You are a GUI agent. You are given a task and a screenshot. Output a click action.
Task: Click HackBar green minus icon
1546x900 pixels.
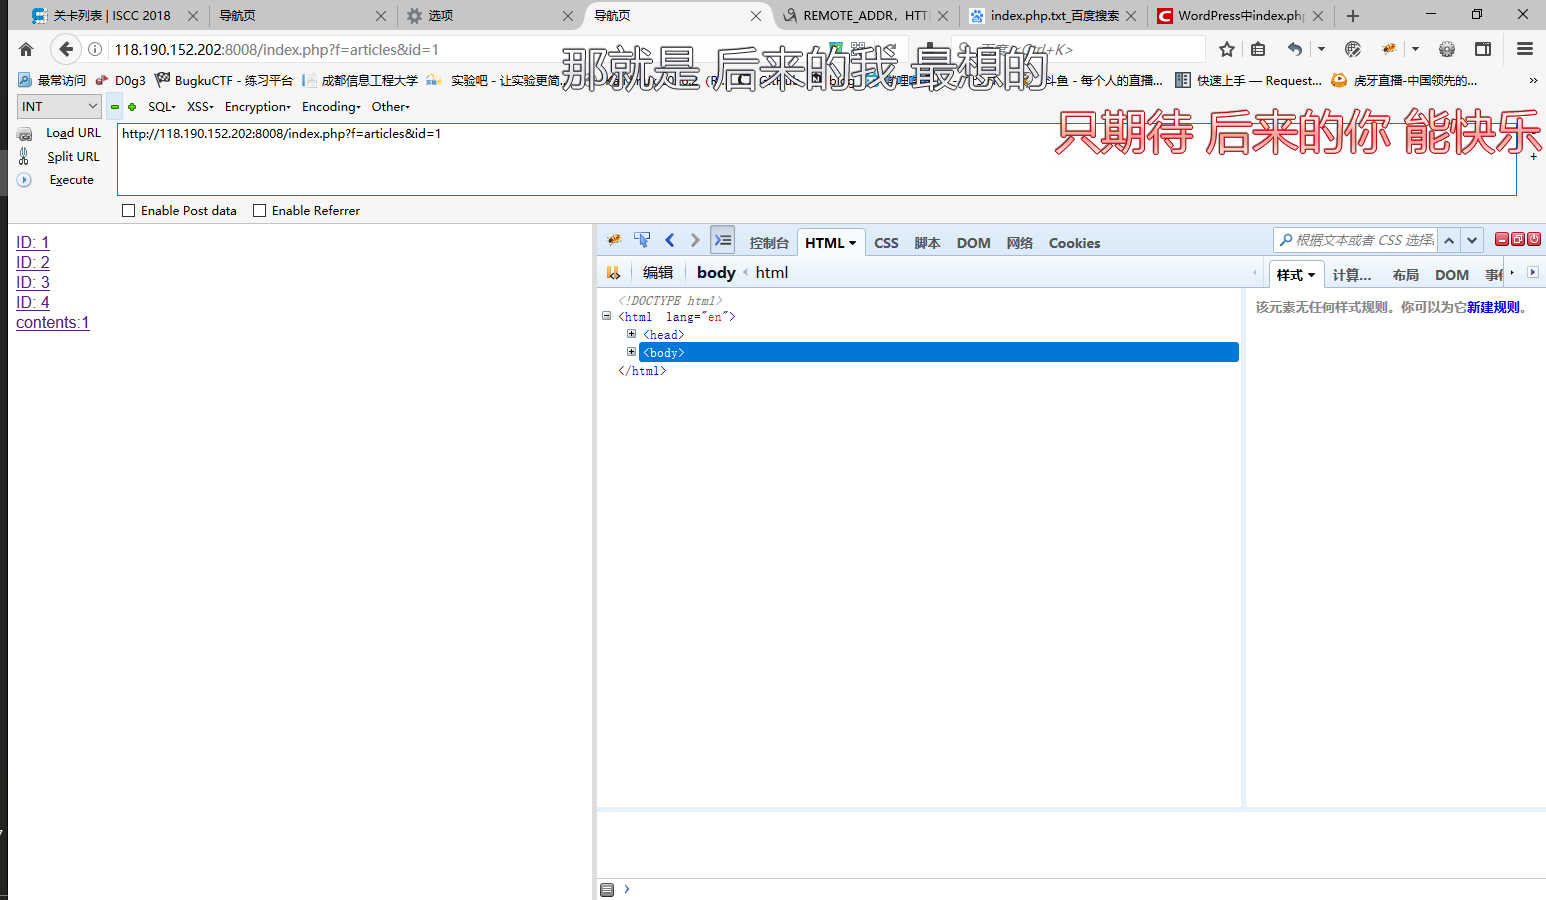tap(115, 107)
